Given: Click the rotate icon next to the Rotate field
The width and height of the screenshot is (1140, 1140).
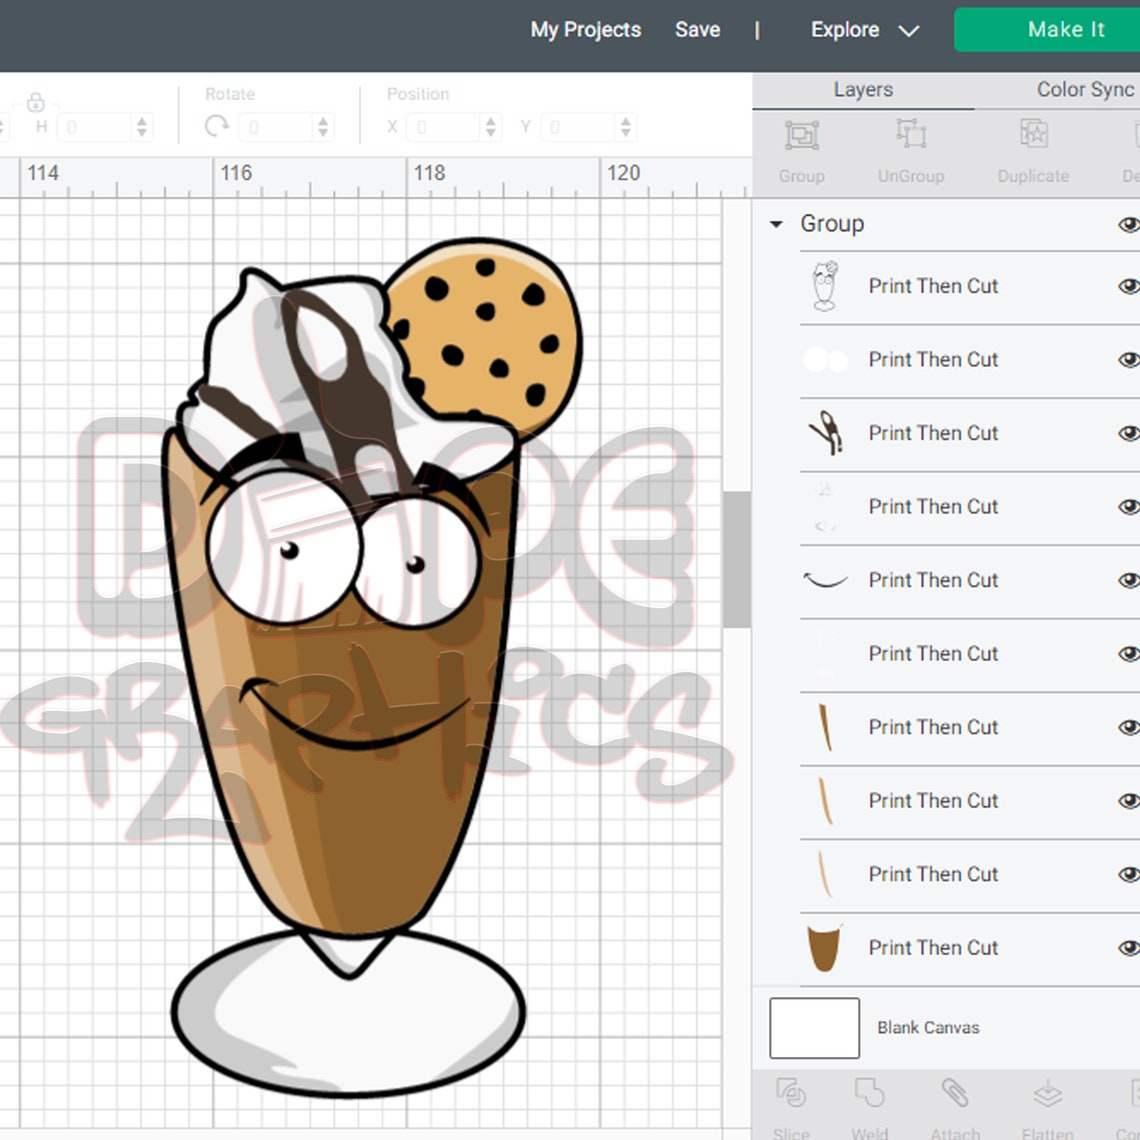Looking at the screenshot, I should (216, 127).
